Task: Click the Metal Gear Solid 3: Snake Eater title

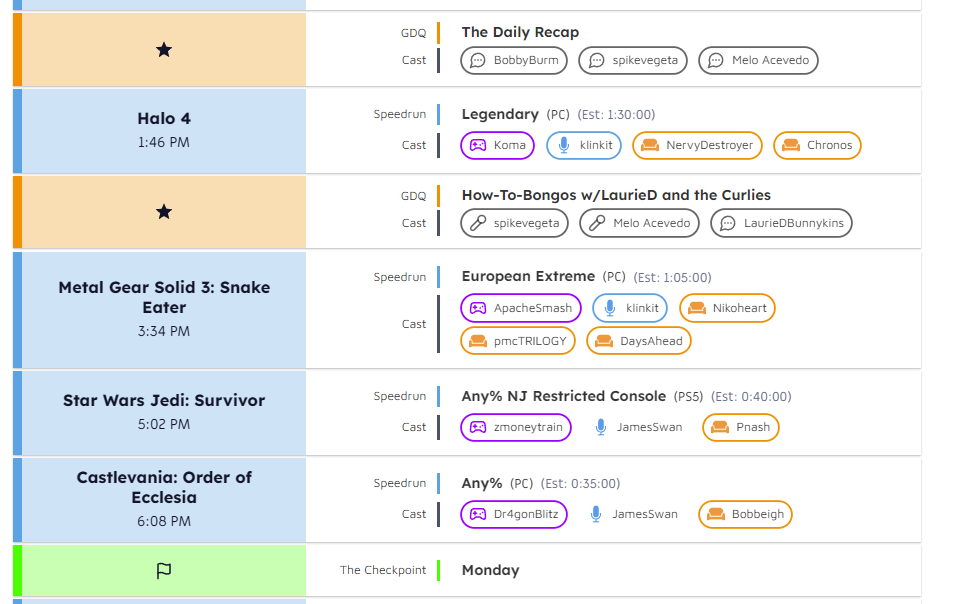Action: 164,297
